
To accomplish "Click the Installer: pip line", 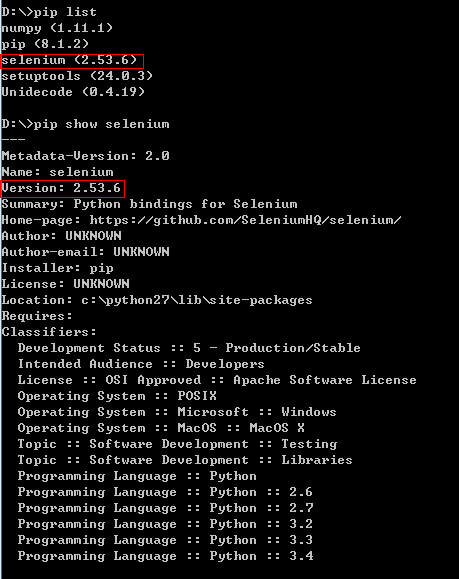I will coord(57,268).
